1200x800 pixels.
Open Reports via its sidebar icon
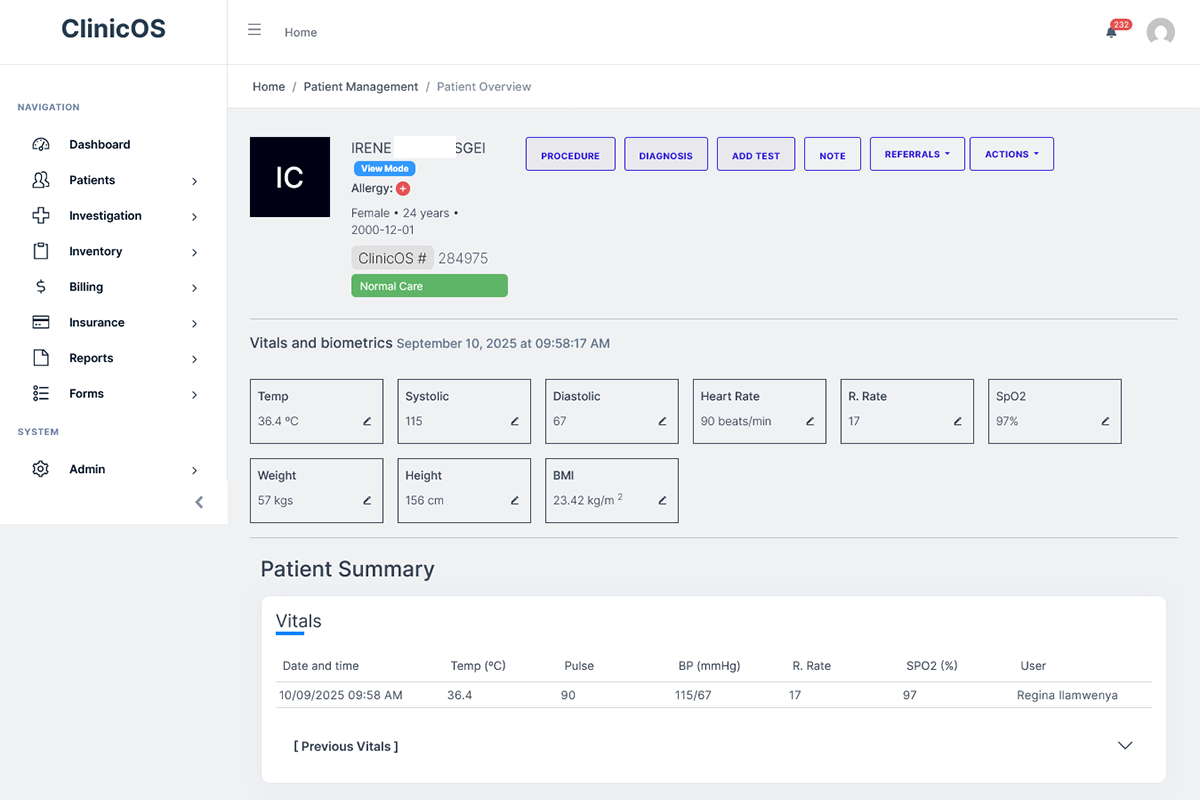point(40,358)
